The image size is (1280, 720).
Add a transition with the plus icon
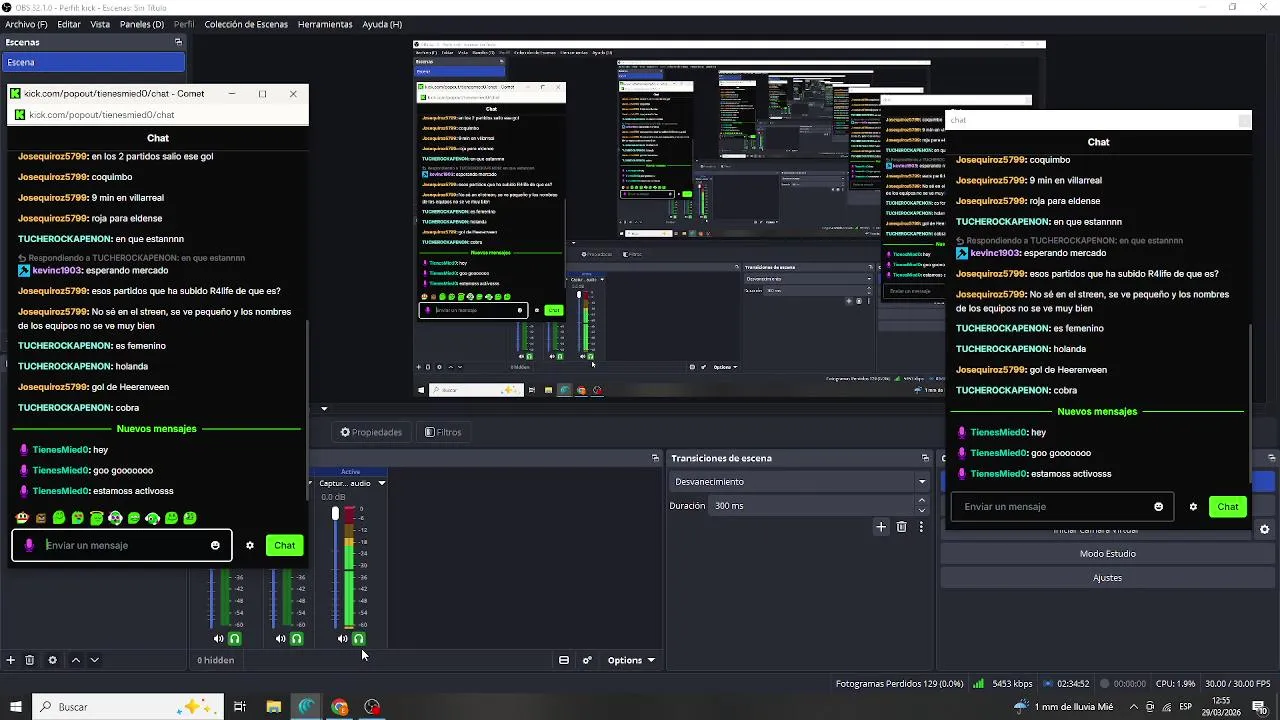tap(881, 527)
